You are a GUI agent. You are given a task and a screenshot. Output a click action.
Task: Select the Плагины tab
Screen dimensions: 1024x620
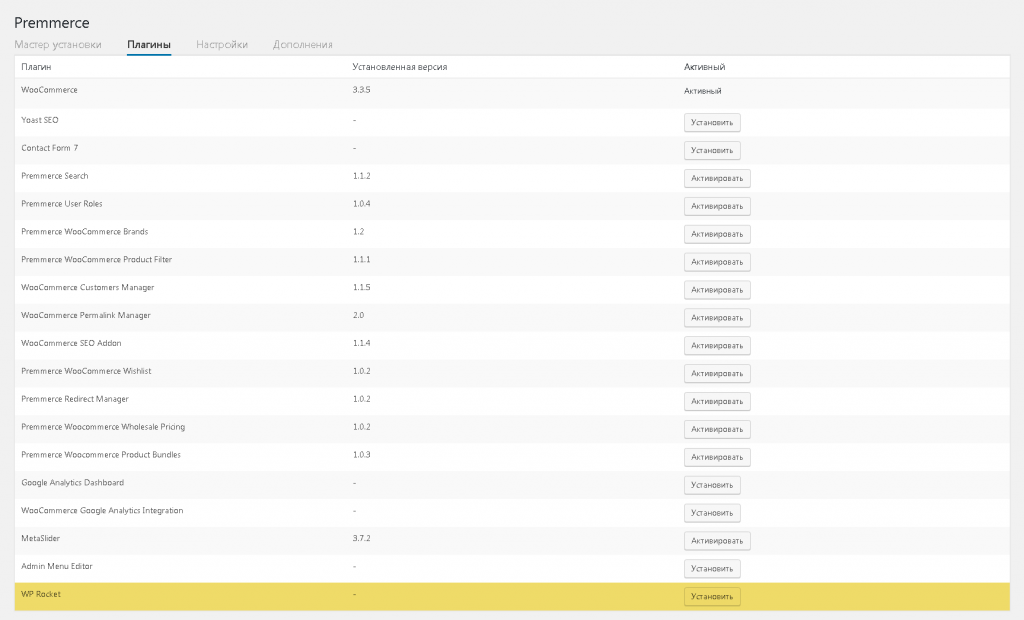[x=149, y=44]
